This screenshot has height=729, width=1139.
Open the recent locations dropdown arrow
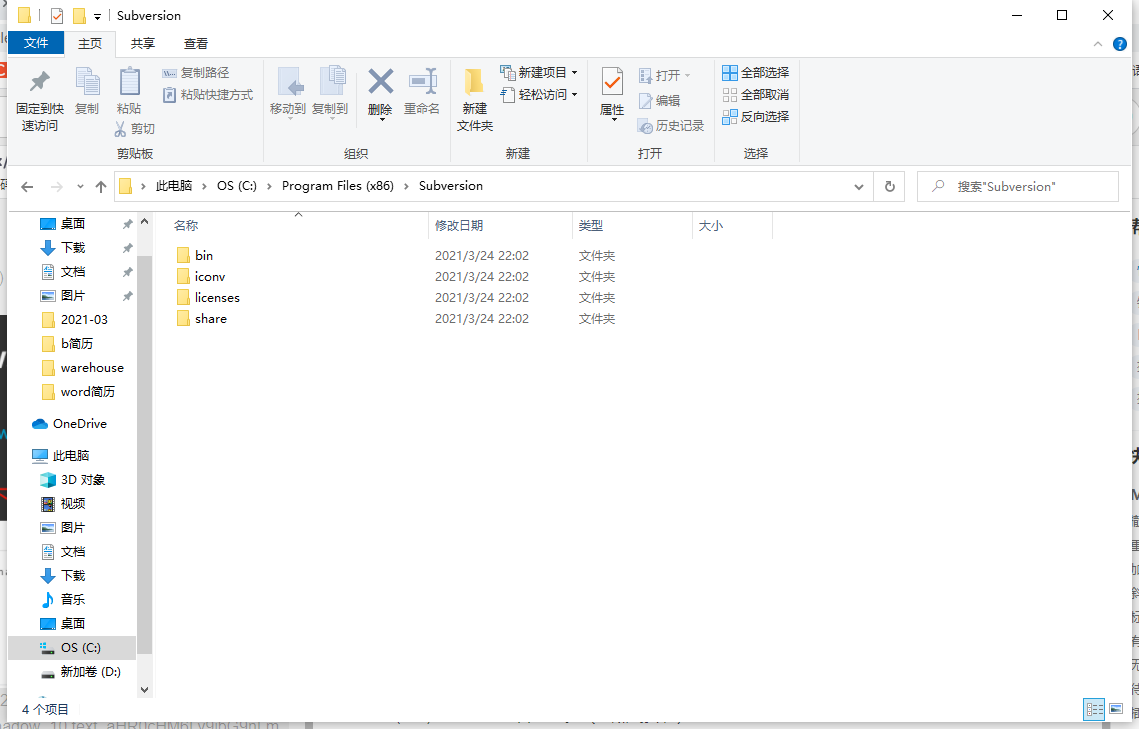80,187
